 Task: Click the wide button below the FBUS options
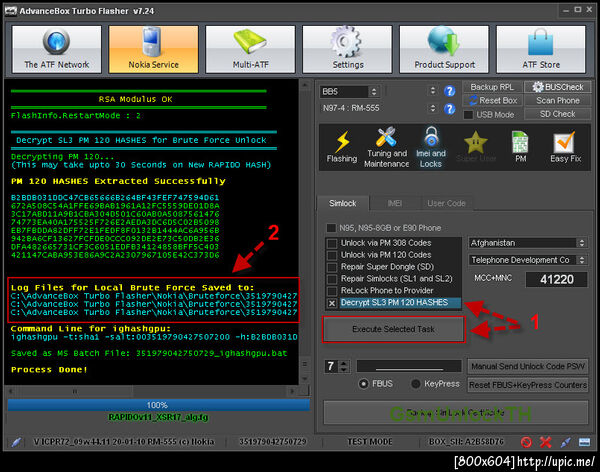455,413
